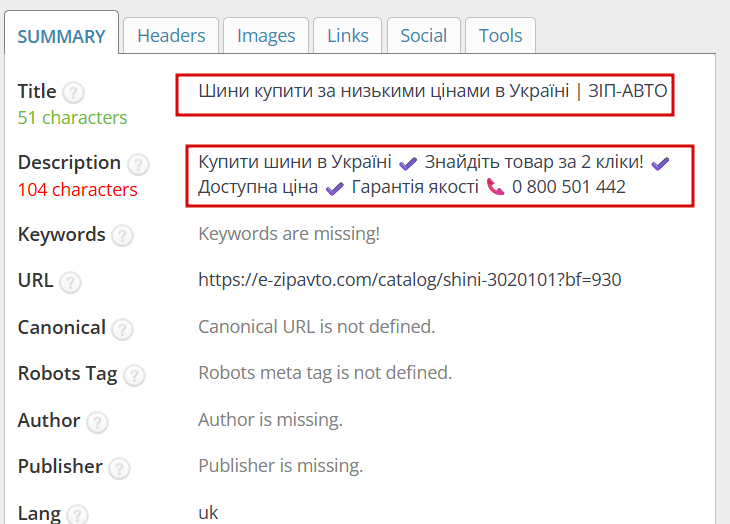Show help for the Author field

(x=97, y=423)
